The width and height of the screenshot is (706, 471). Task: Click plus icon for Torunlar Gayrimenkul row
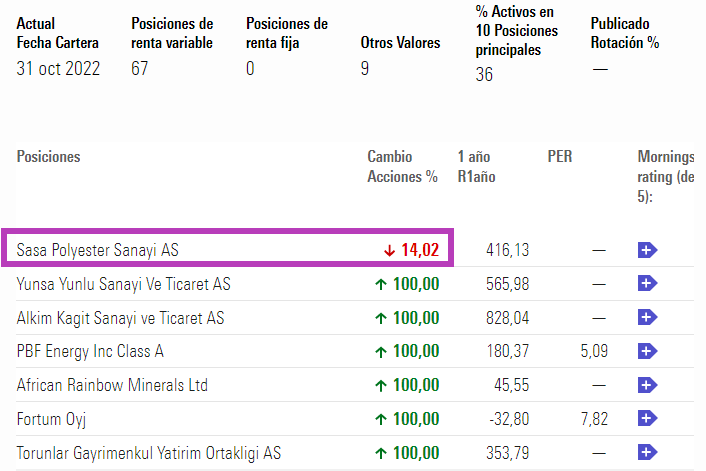[647, 453]
